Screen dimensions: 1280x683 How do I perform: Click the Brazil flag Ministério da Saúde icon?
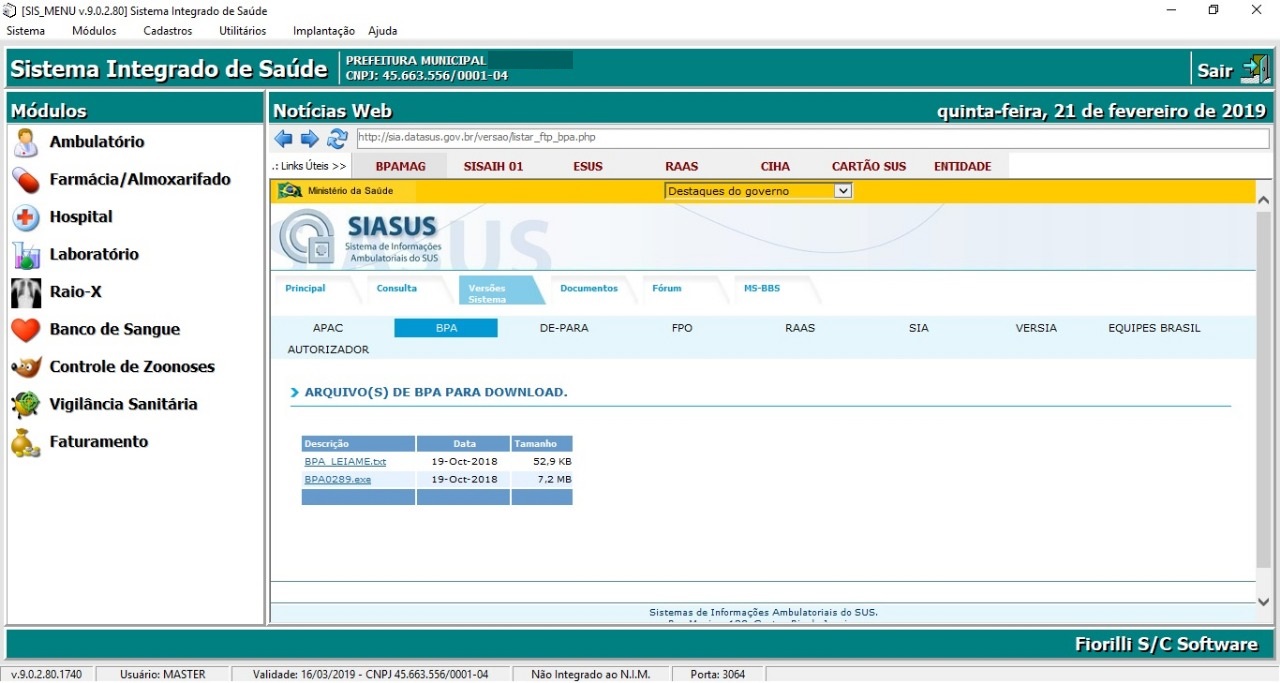point(290,190)
